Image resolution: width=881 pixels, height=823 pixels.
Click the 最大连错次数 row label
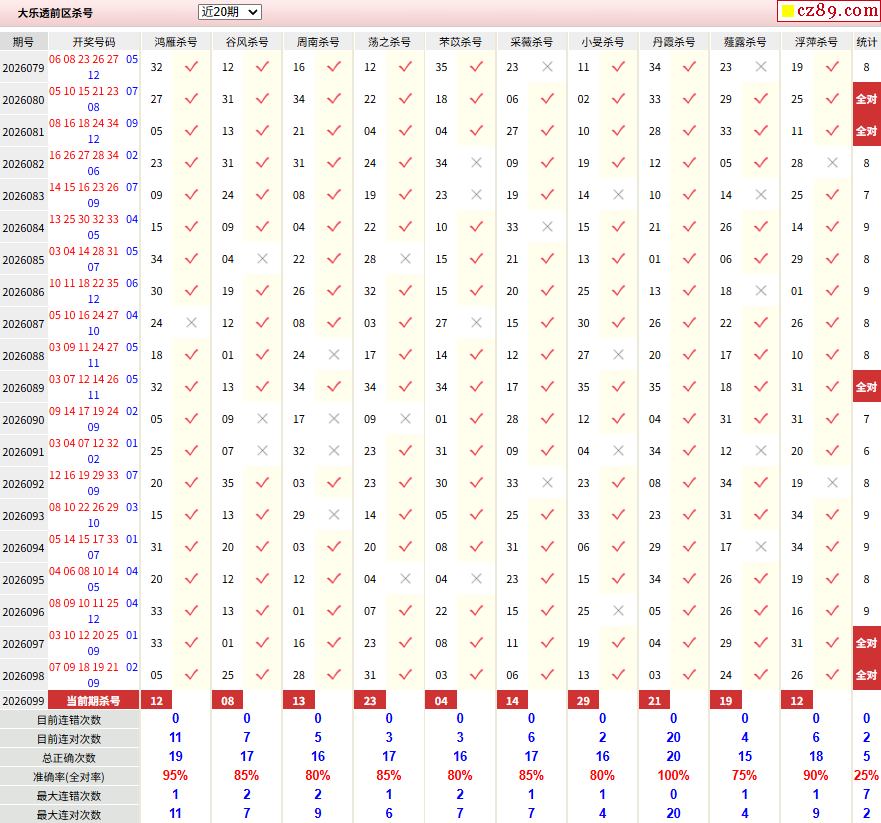pyautogui.click(x=69, y=797)
